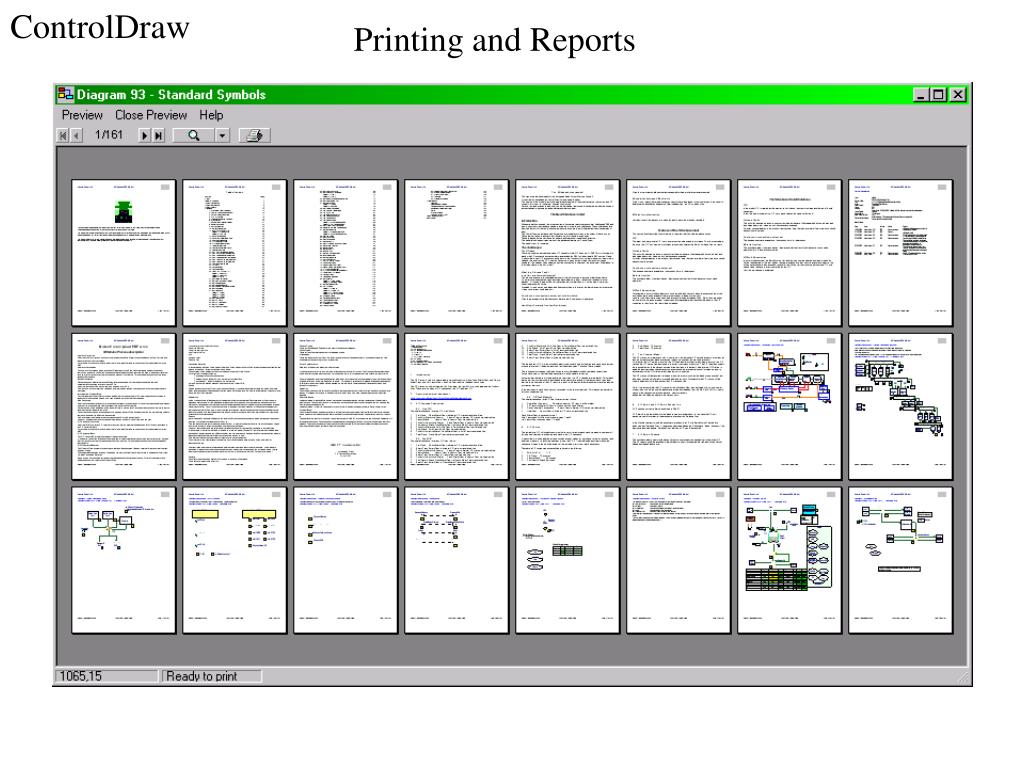Screen dimensions: 1024x768
Task: Select page 22 thumbnail with only header text
Action: click(x=679, y=560)
